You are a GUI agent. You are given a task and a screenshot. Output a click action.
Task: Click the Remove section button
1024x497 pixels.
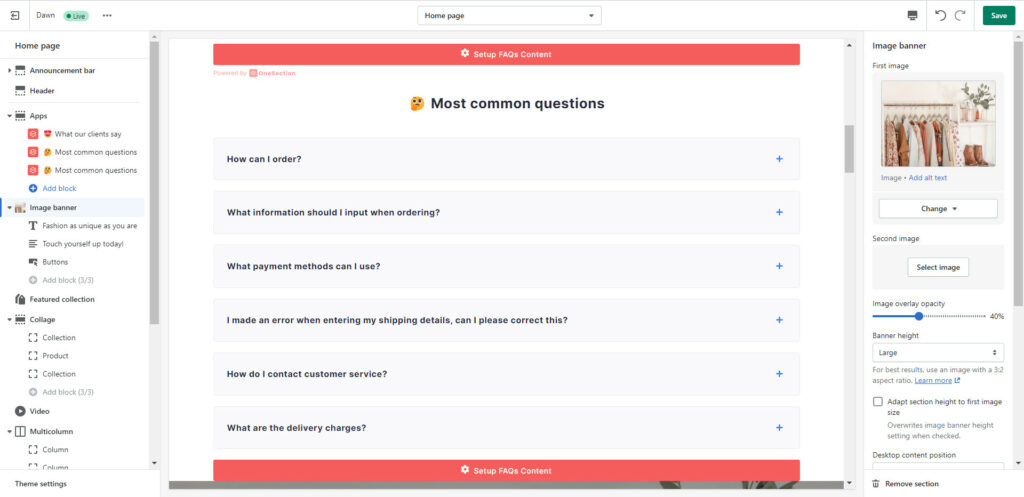click(x=904, y=484)
